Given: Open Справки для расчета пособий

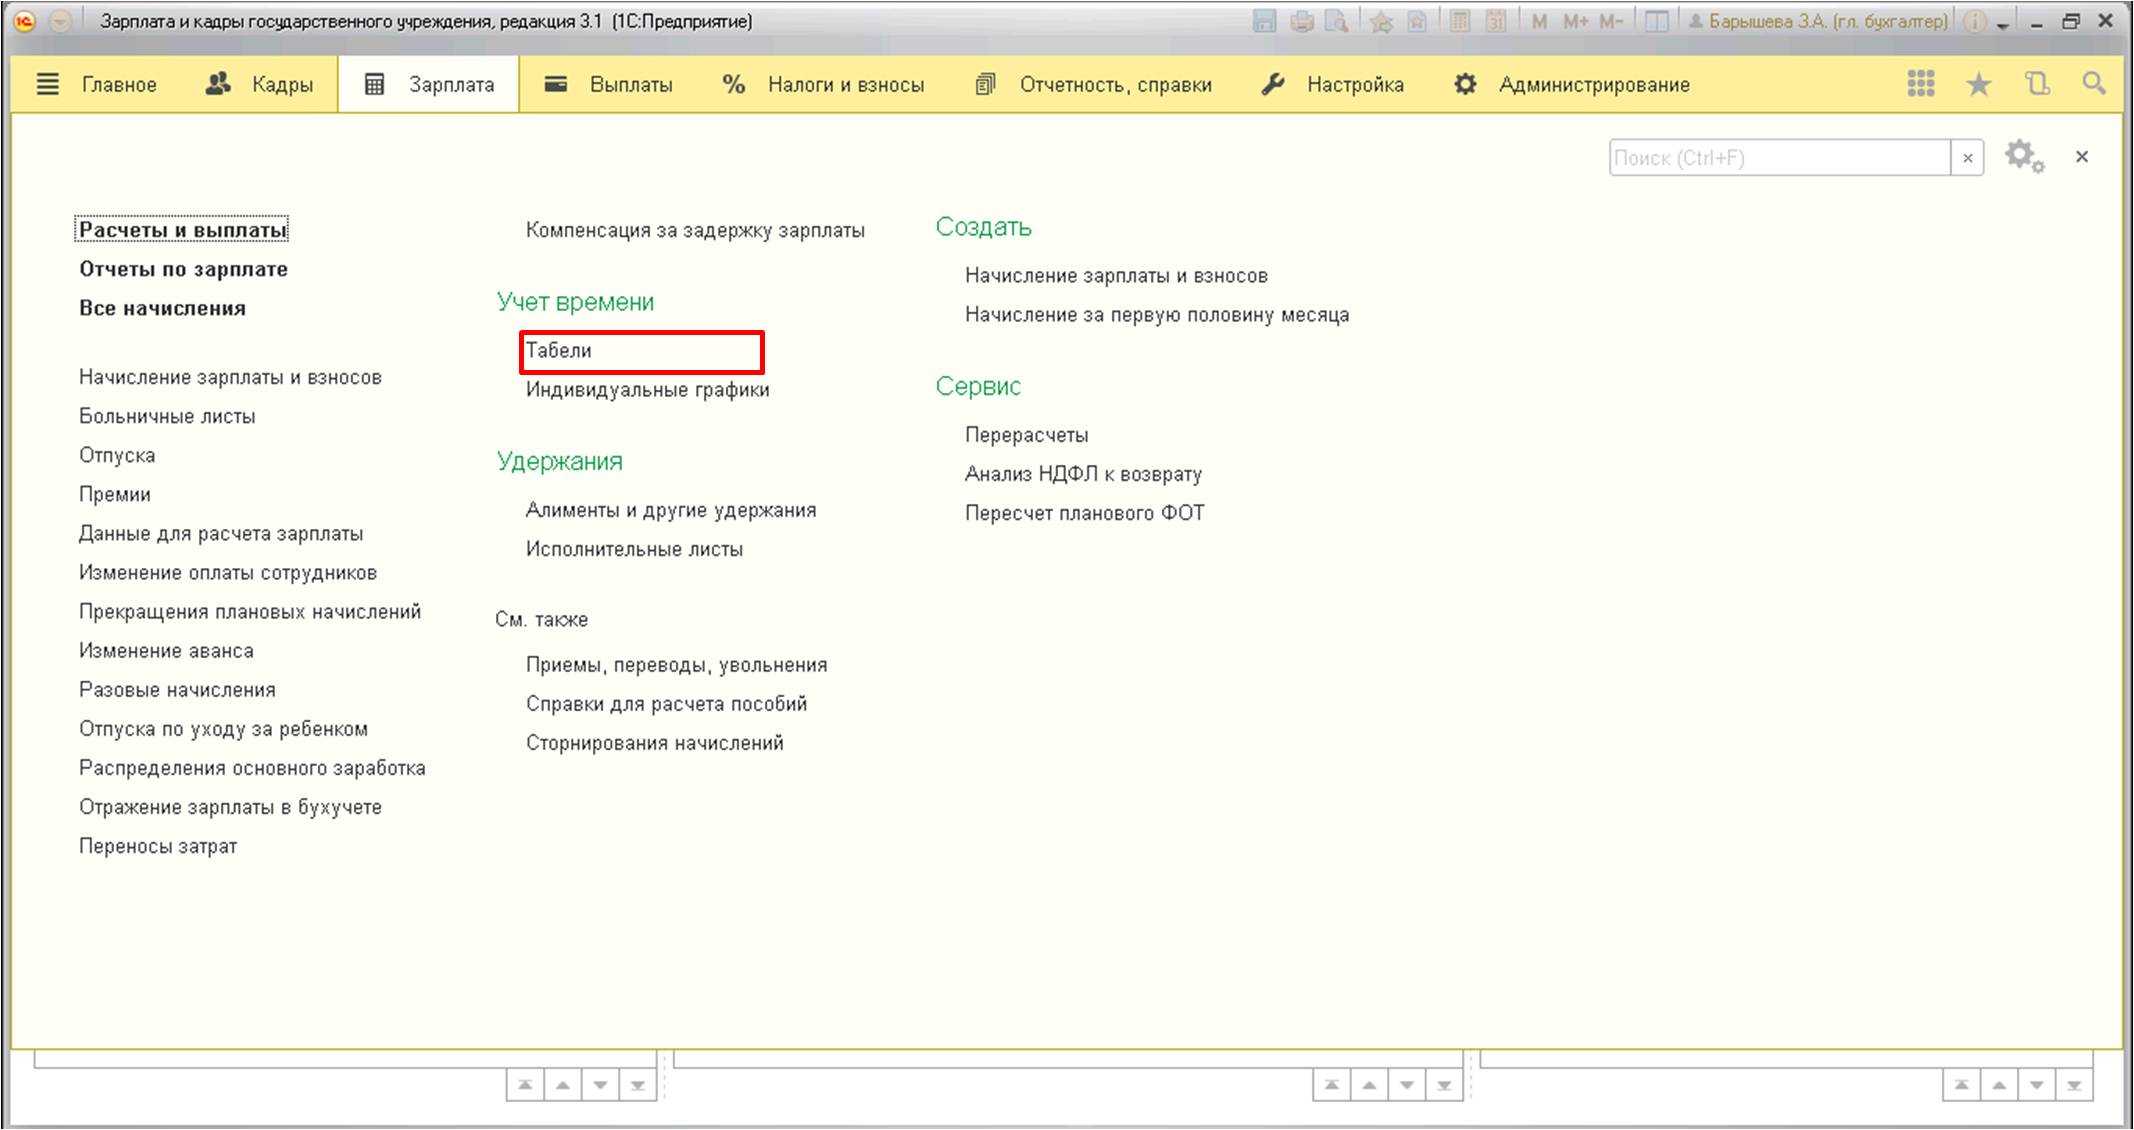Looking at the screenshot, I should coord(667,703).
